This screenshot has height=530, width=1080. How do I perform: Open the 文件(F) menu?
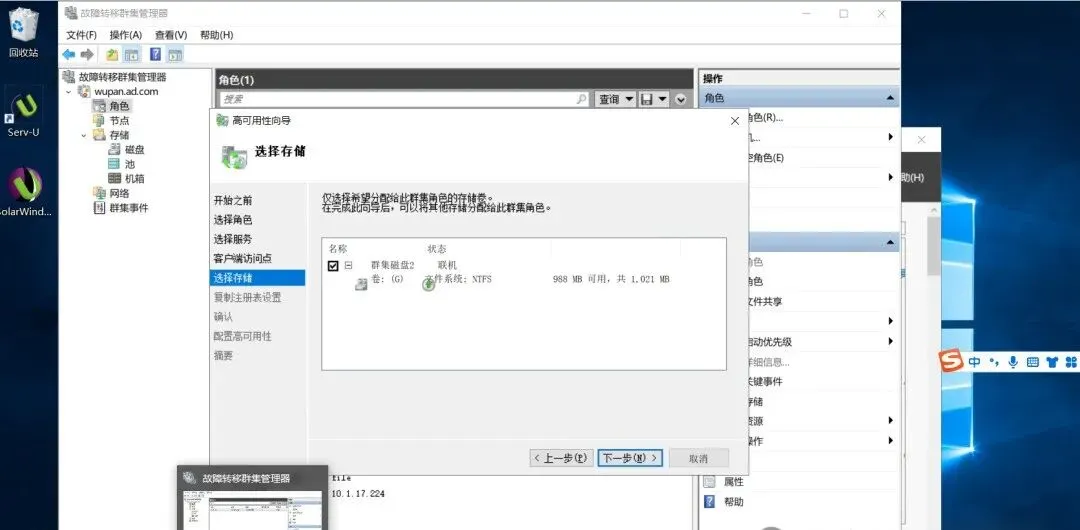click(x=81, y=34)
